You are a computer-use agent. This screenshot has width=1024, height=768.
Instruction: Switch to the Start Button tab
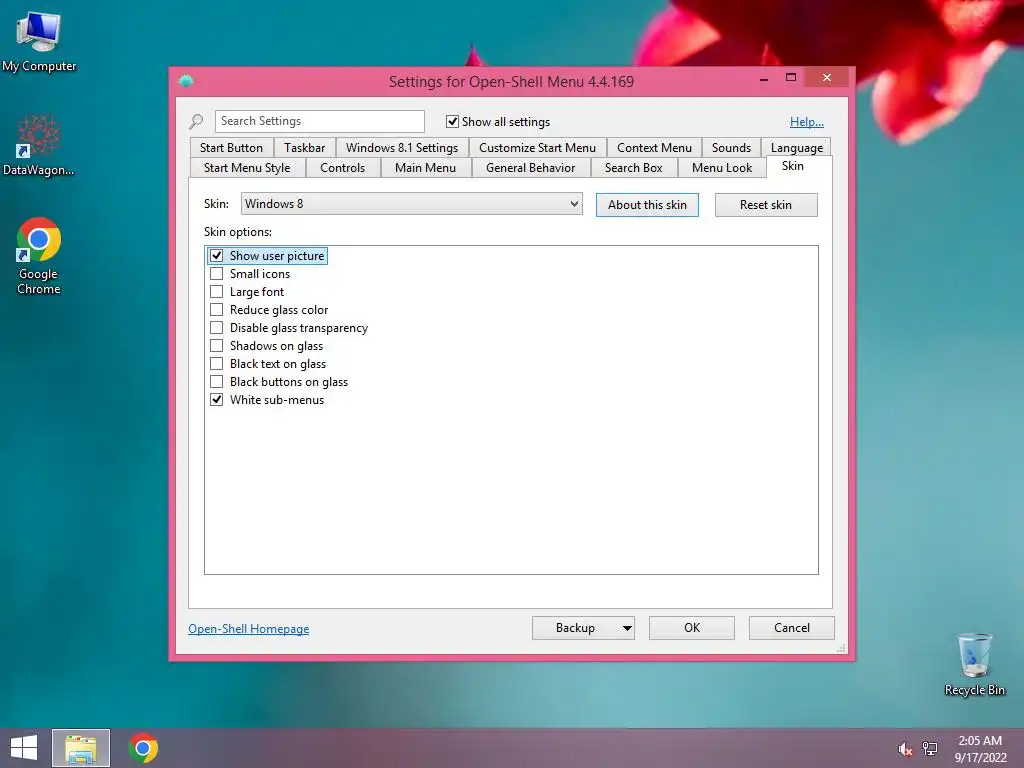pyautogui.click(x=231, y=148)
